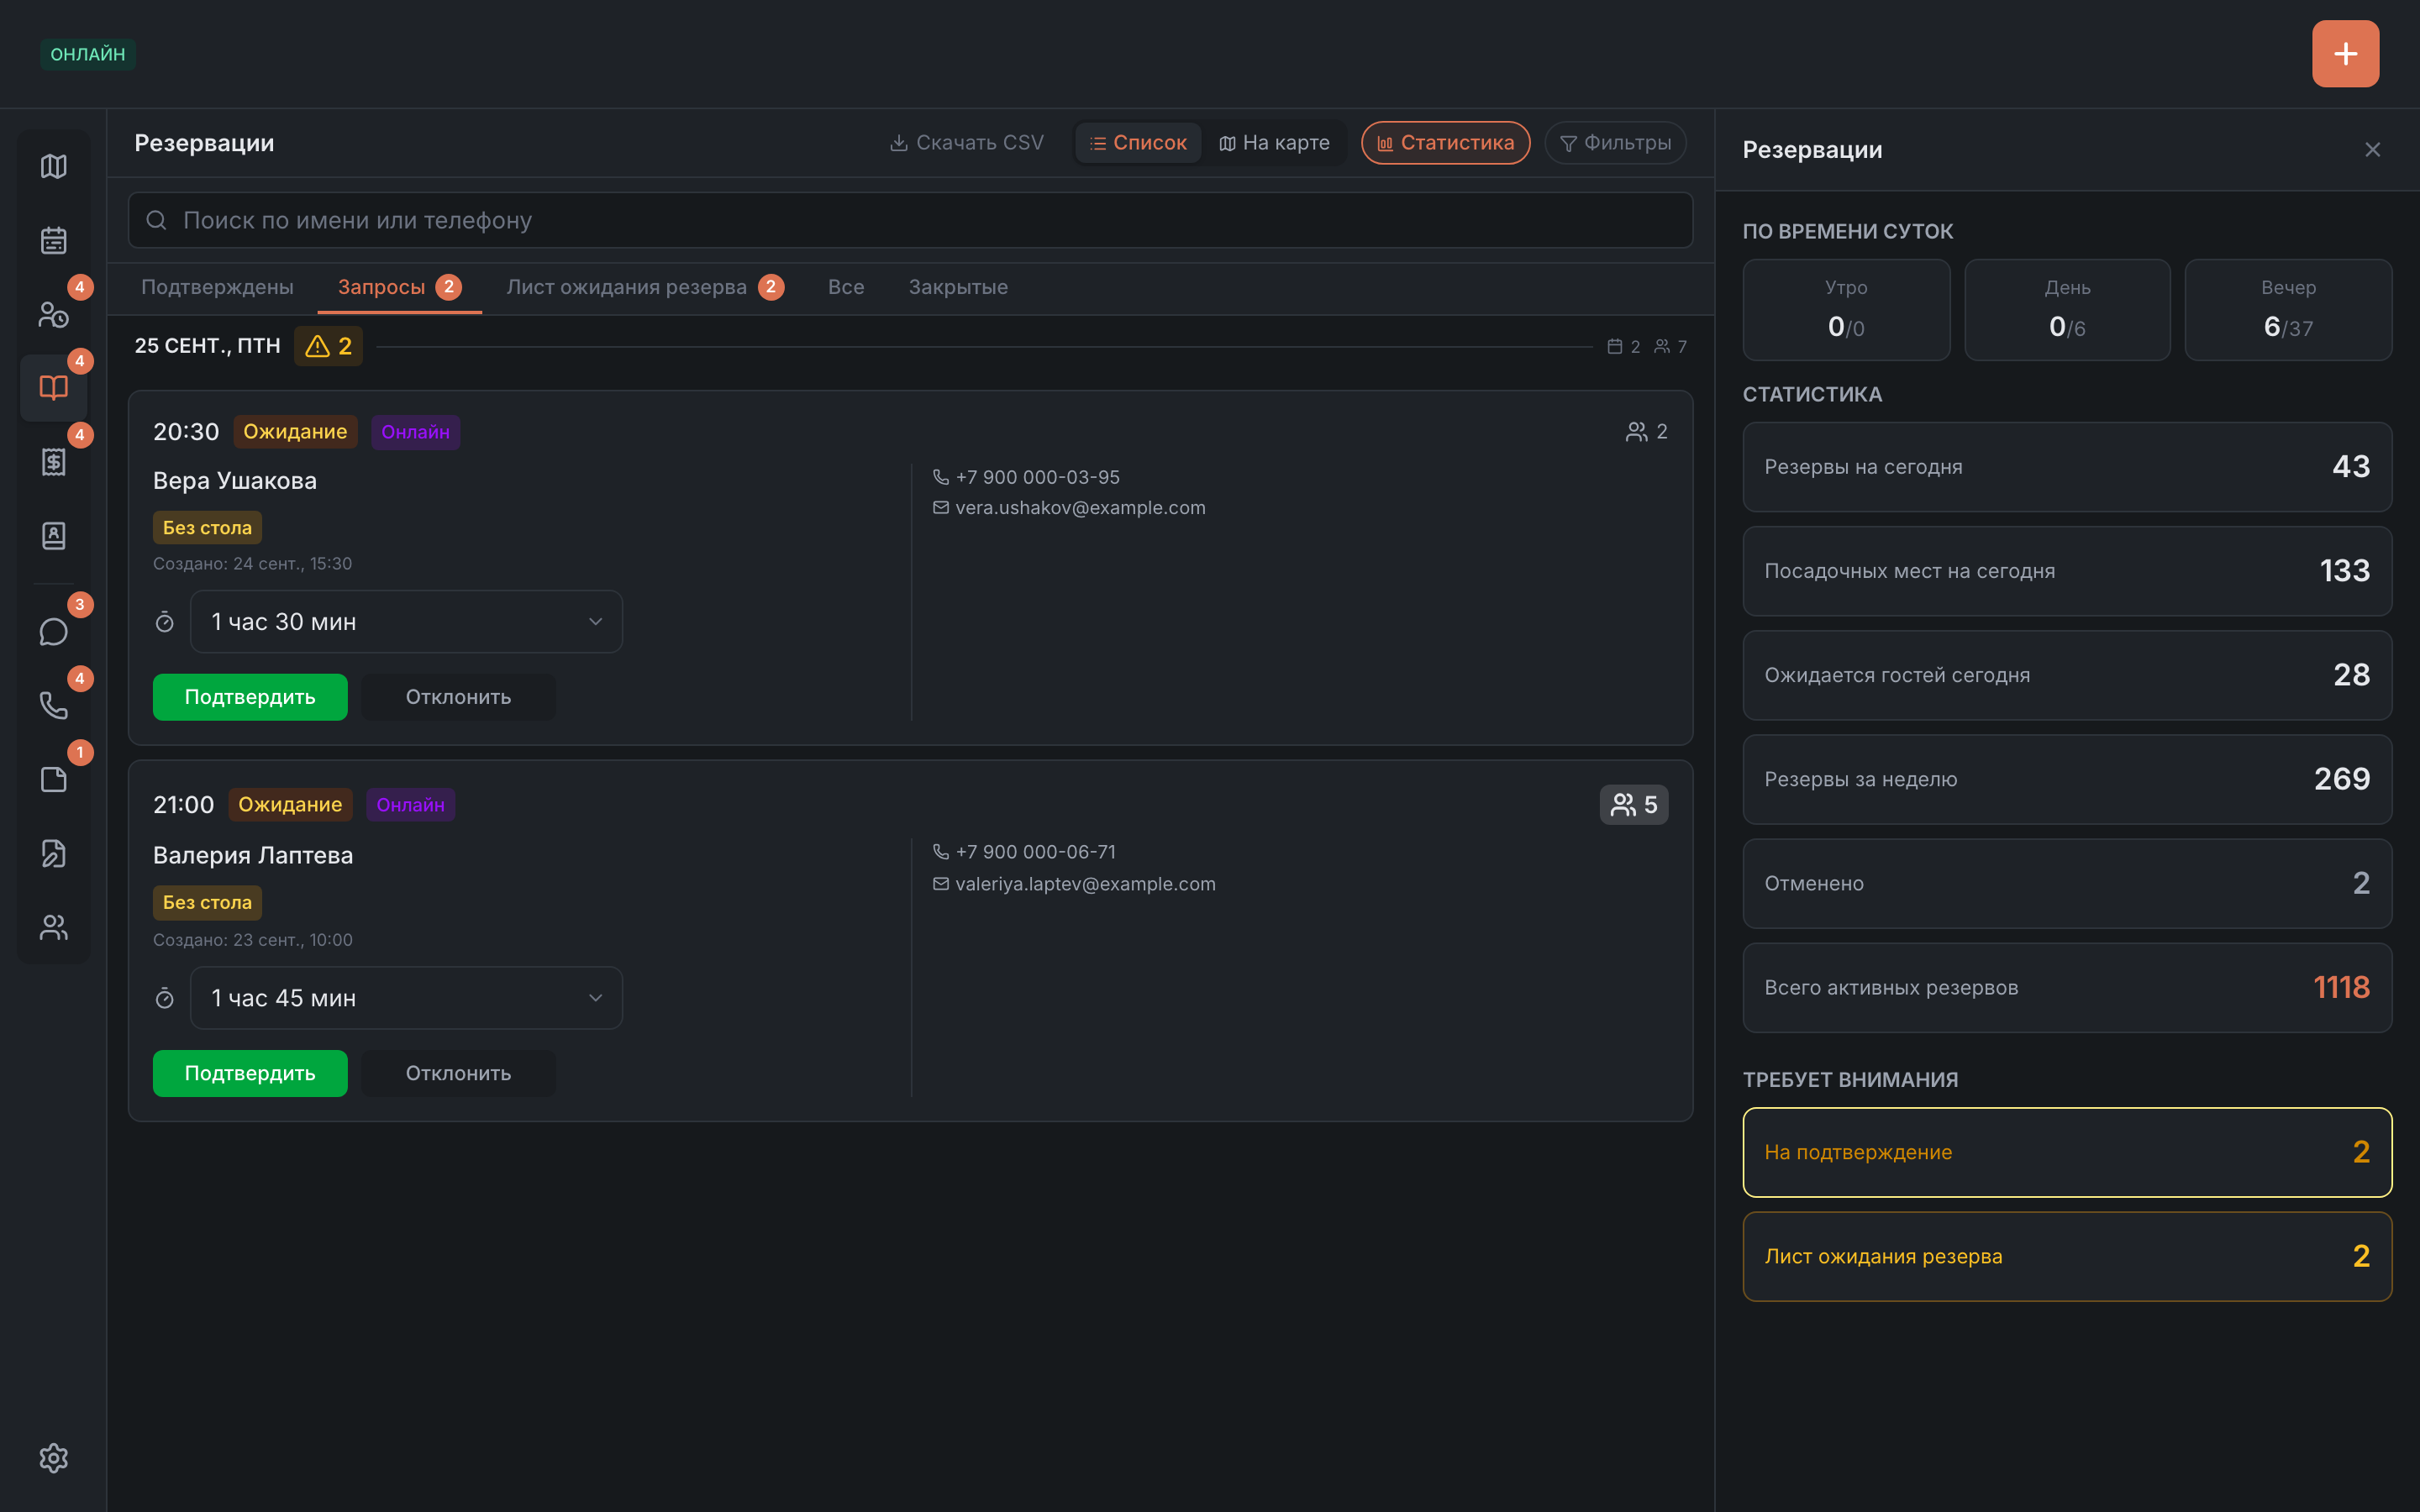Open the guests waiting queue sidebar icon
The width and height of the screenshot is (2420, 1512).
pyautogui.click(x=53, y=314)
